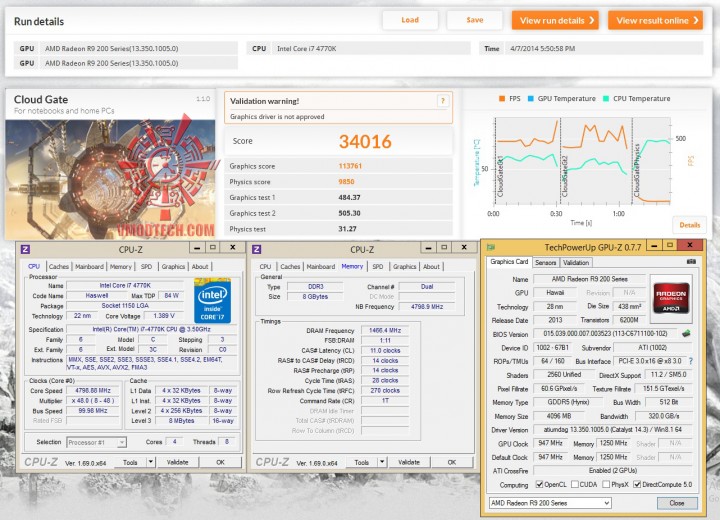Click OK button in Memory CPU-Z window

tap(452, 462)
